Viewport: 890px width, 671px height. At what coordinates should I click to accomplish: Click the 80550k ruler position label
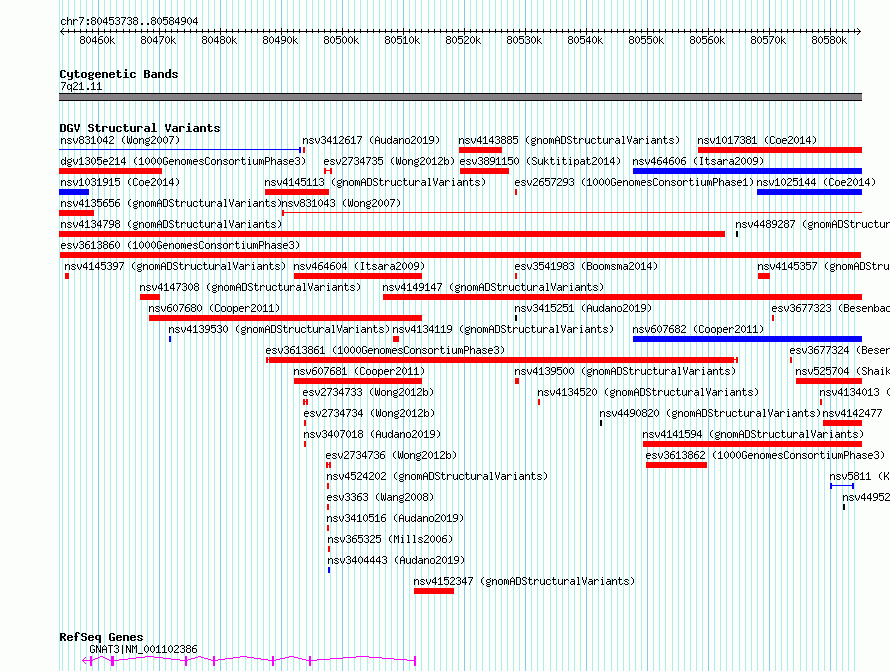coord(646,40)
